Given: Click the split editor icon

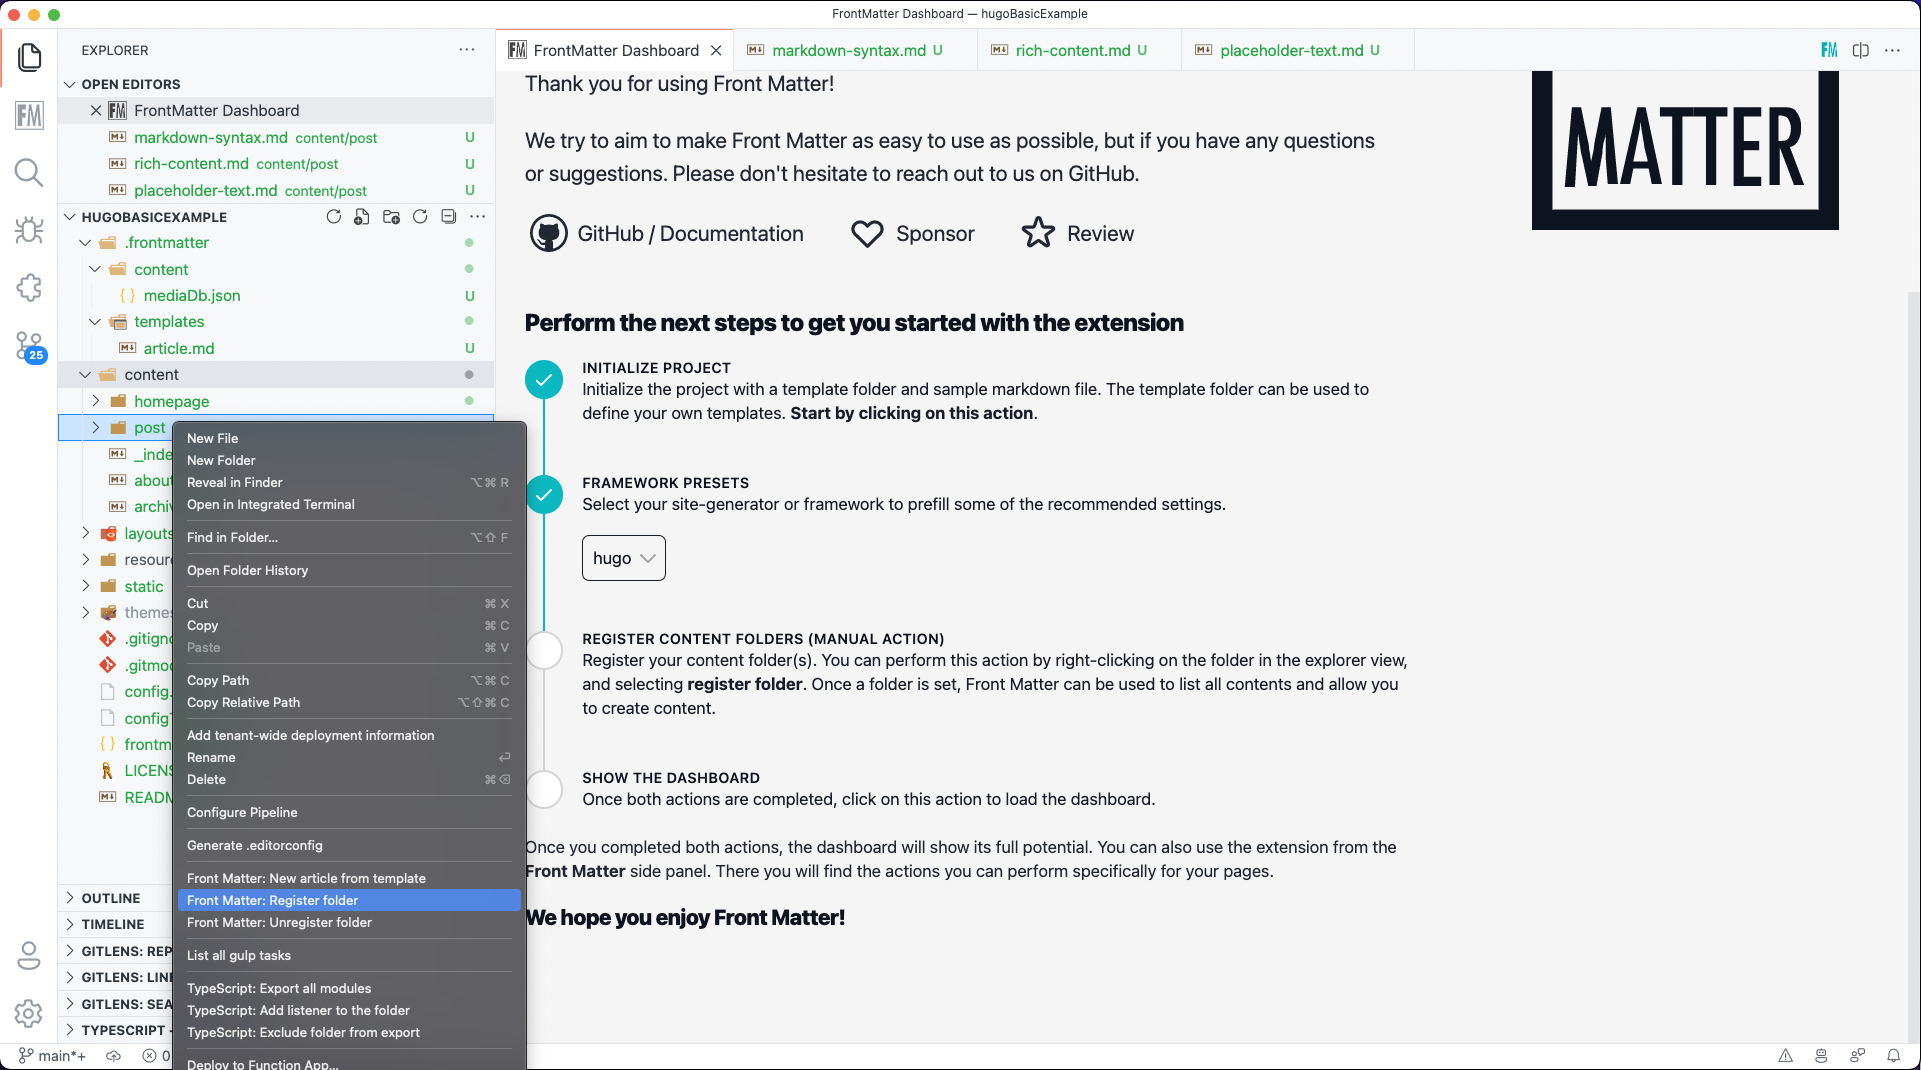Looking at the screenshot, I should coord(1860,50).
